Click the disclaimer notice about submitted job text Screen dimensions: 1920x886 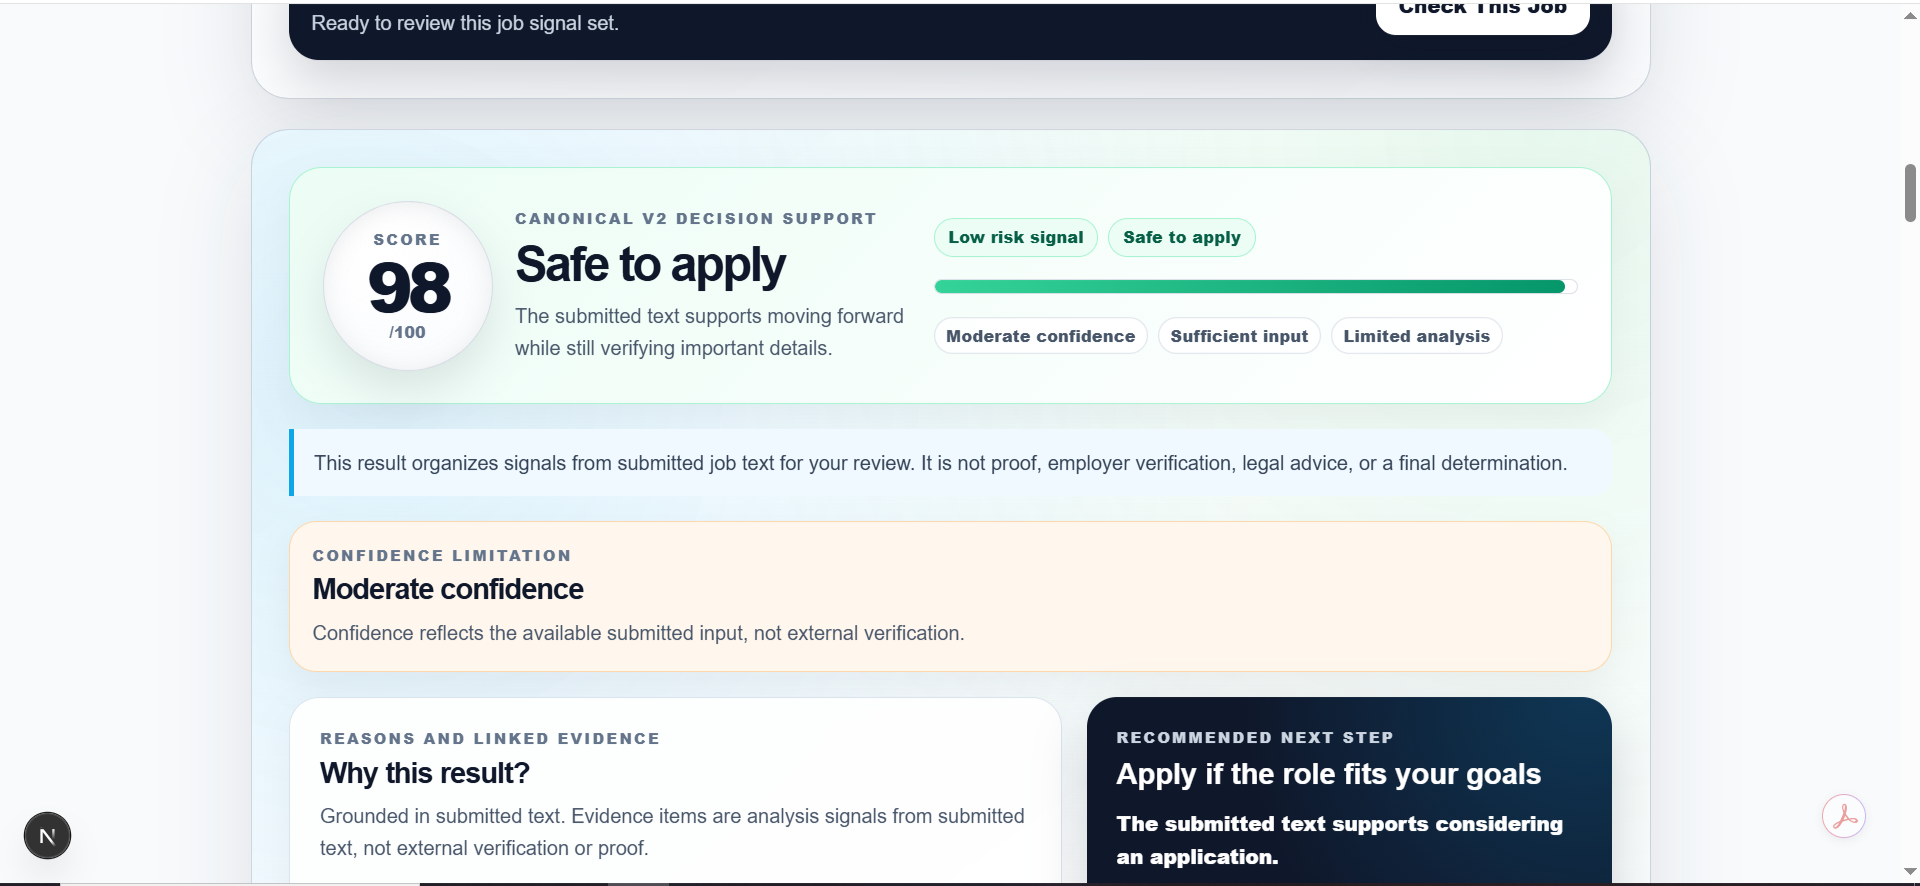click(950, 463)
